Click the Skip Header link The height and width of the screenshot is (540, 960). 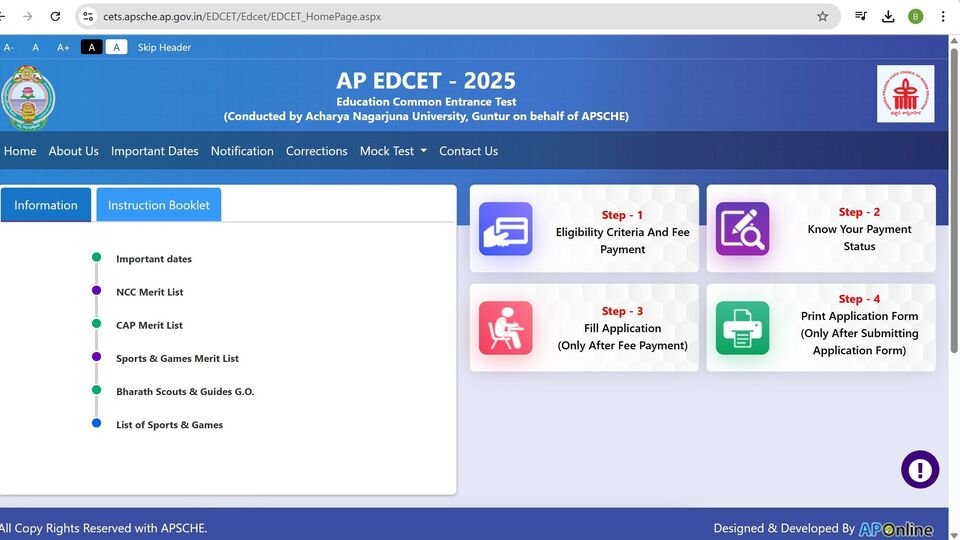pos(164,47)
